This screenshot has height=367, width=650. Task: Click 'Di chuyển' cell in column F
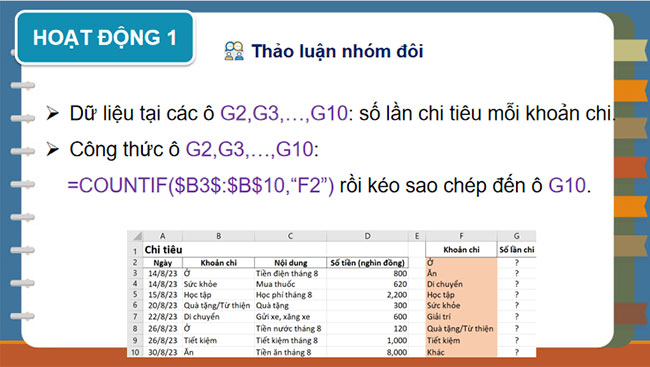[x=461, y=284]
